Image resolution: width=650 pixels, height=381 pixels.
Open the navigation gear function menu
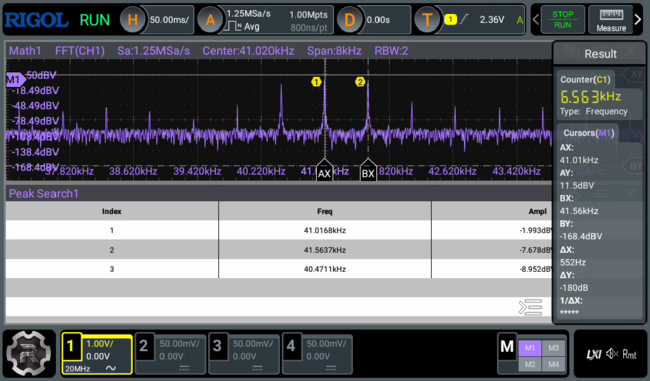[x=29, y=353]
